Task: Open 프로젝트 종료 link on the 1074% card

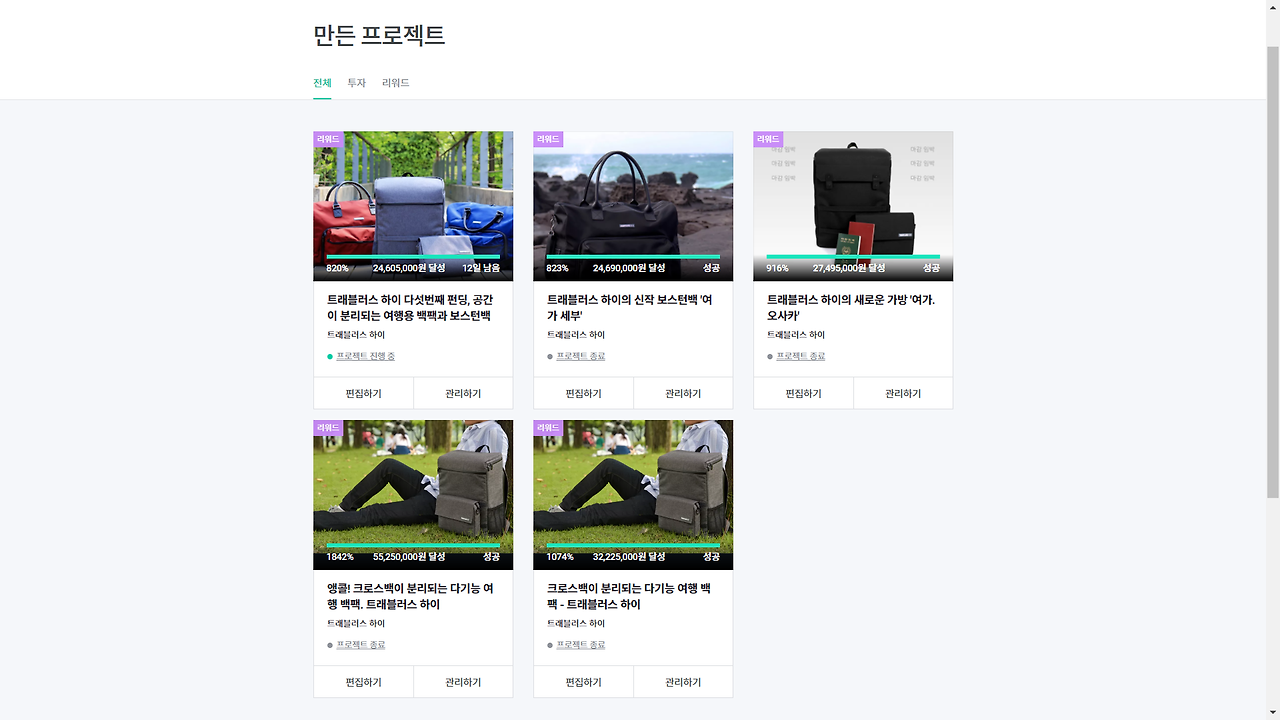Action: 581,645
